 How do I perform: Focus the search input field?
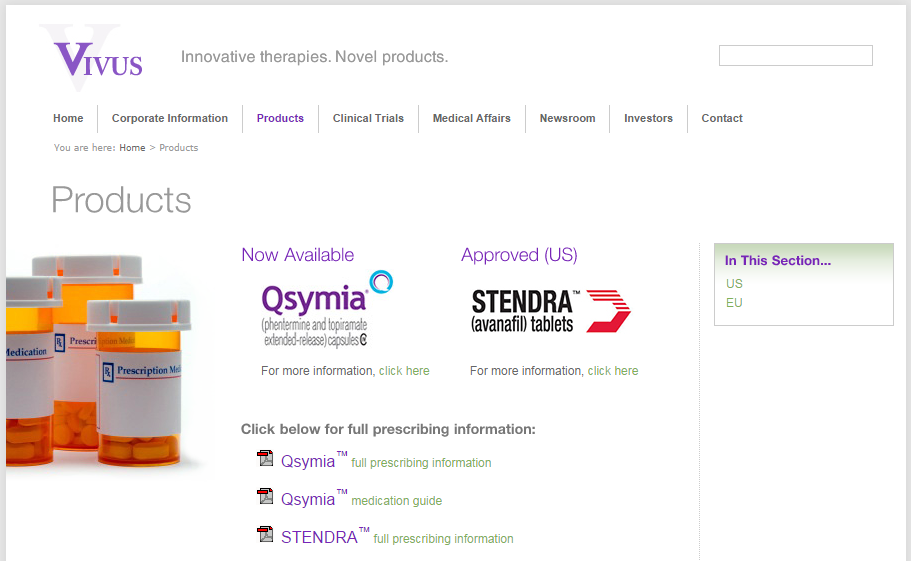795,56
